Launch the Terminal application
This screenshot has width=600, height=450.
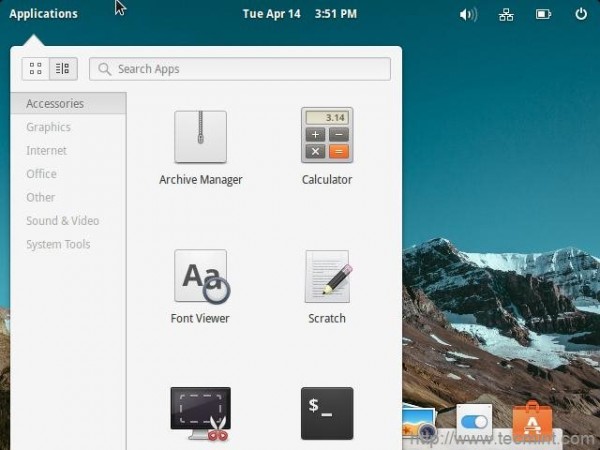tap(327, 413)
